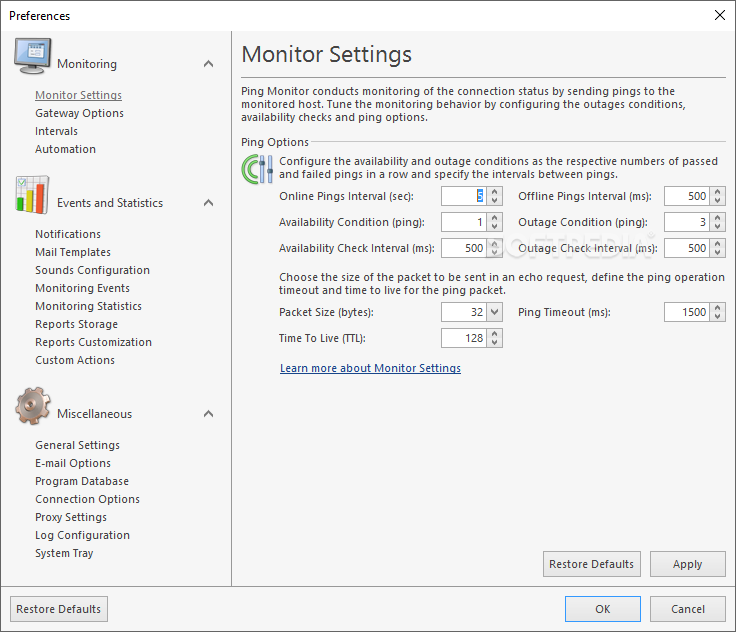This screenshot has height=632, width=736.
Task: Click the Availability Check Interval input field
Action: coord(463,248)
